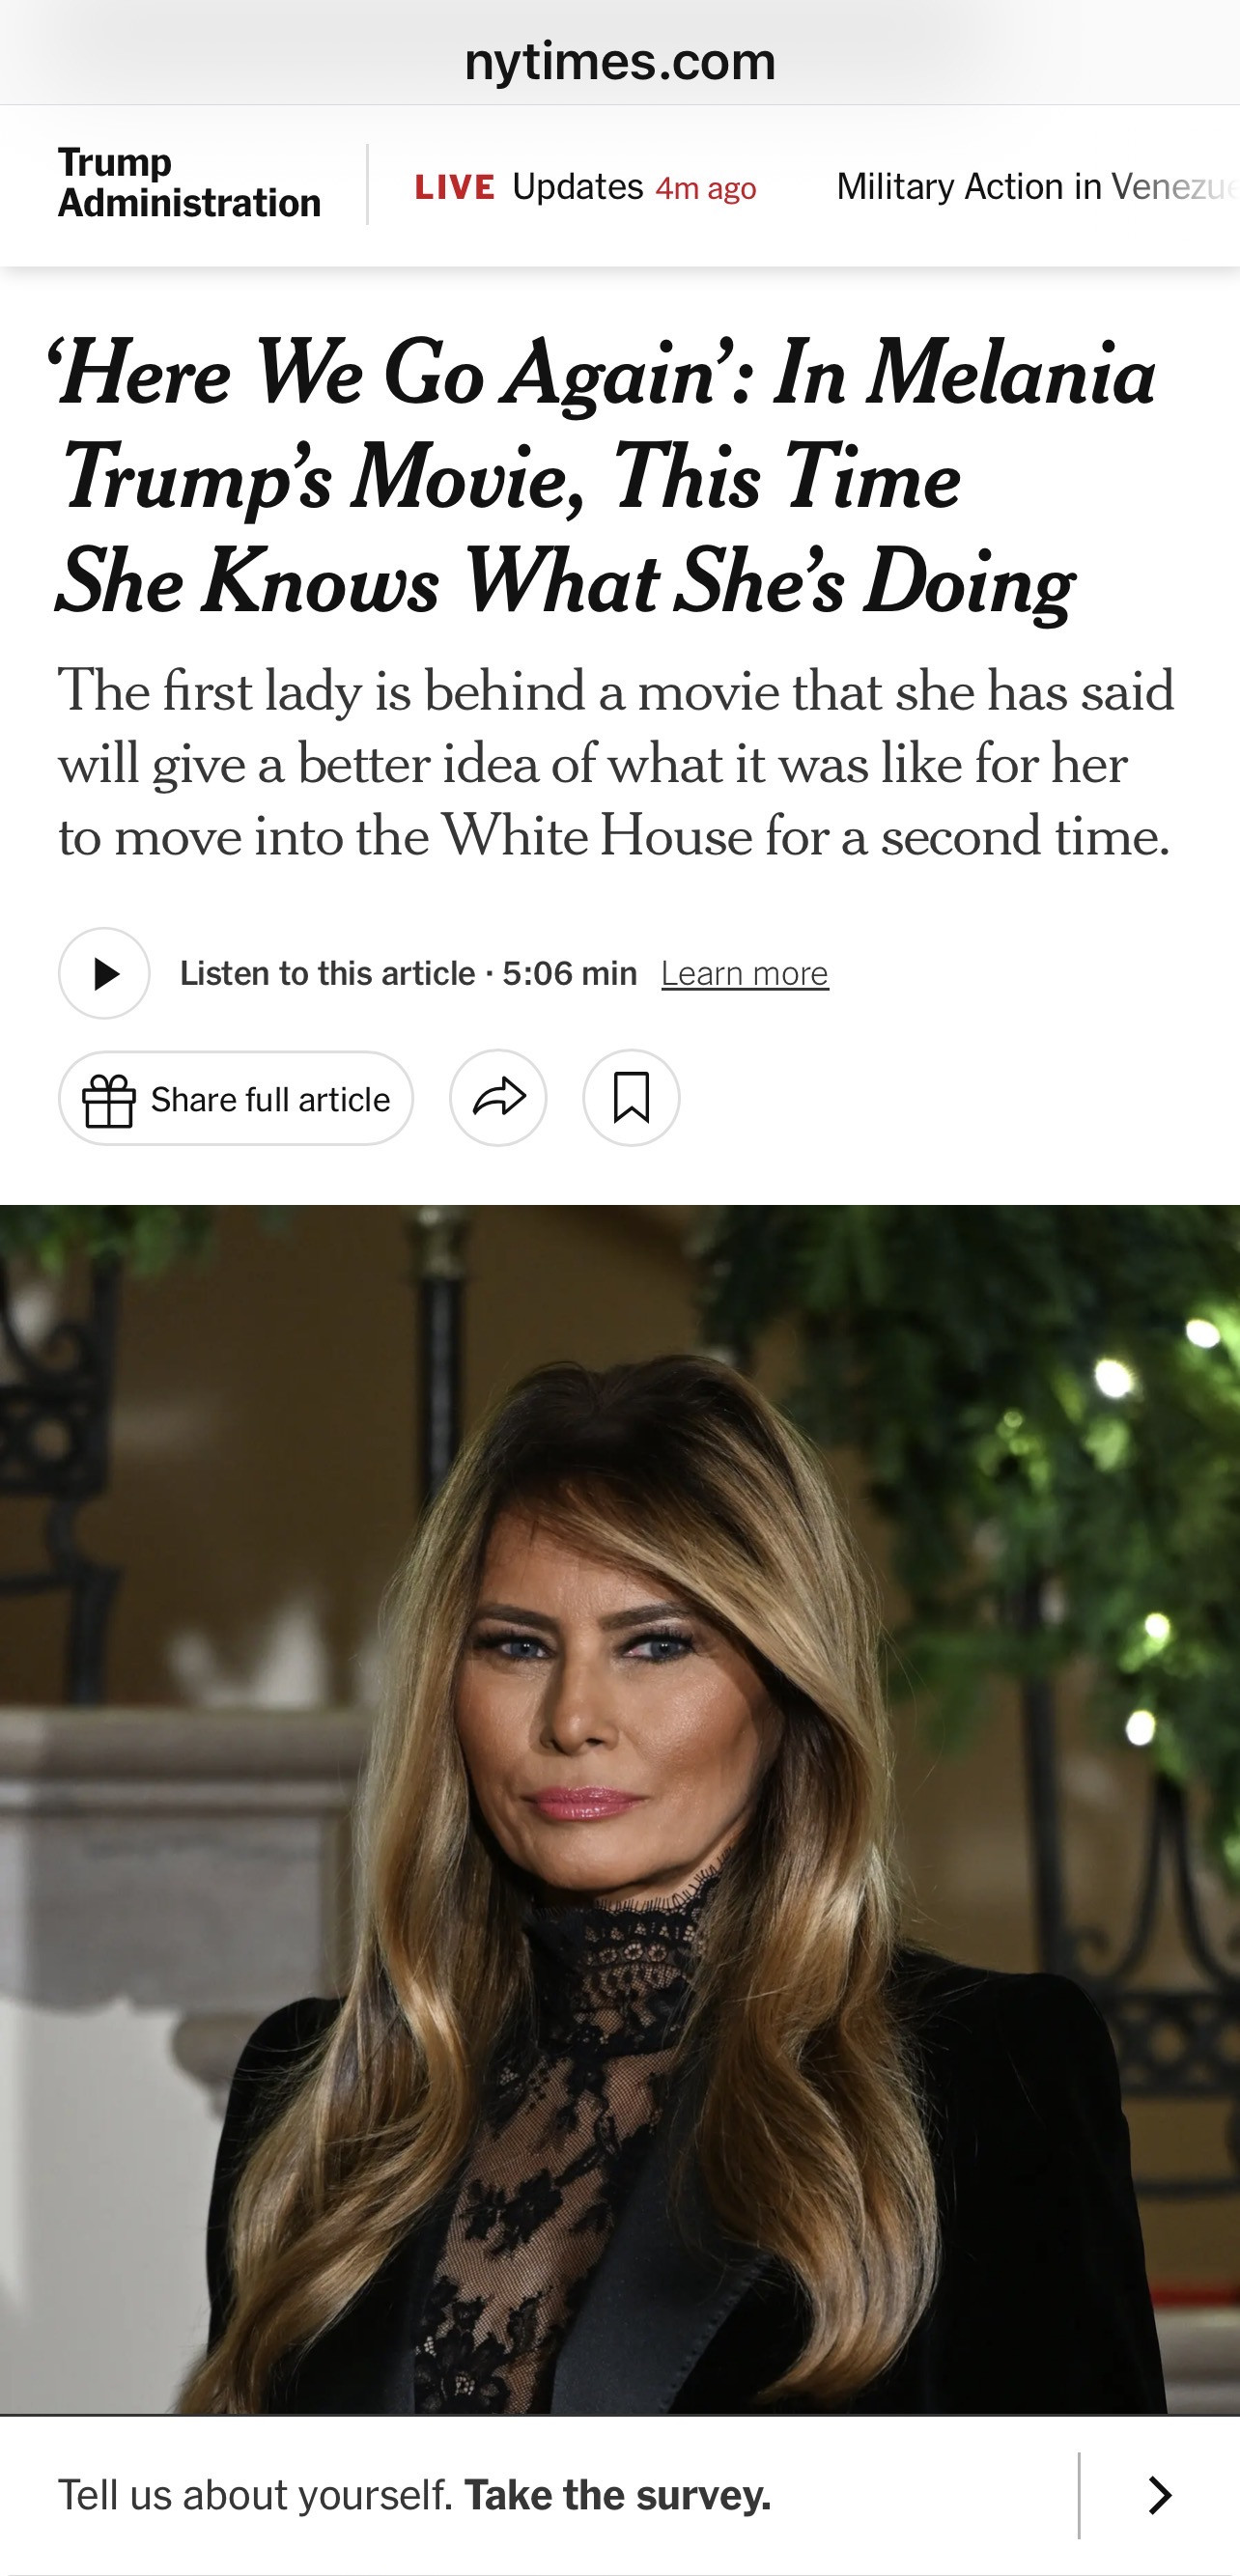The width and height of the screenshot is (1240, 2576).
Task: Open the Trump Administration section
Action: tap(189, 183)
